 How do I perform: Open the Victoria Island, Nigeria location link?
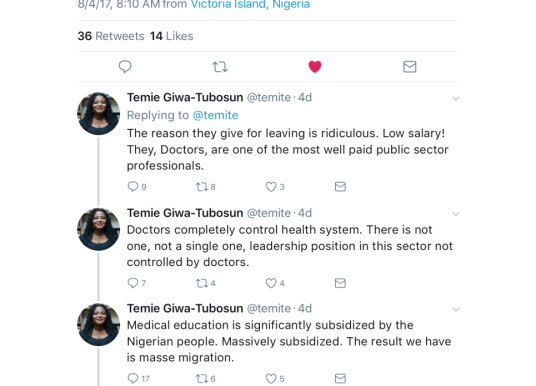coord(250,5)
